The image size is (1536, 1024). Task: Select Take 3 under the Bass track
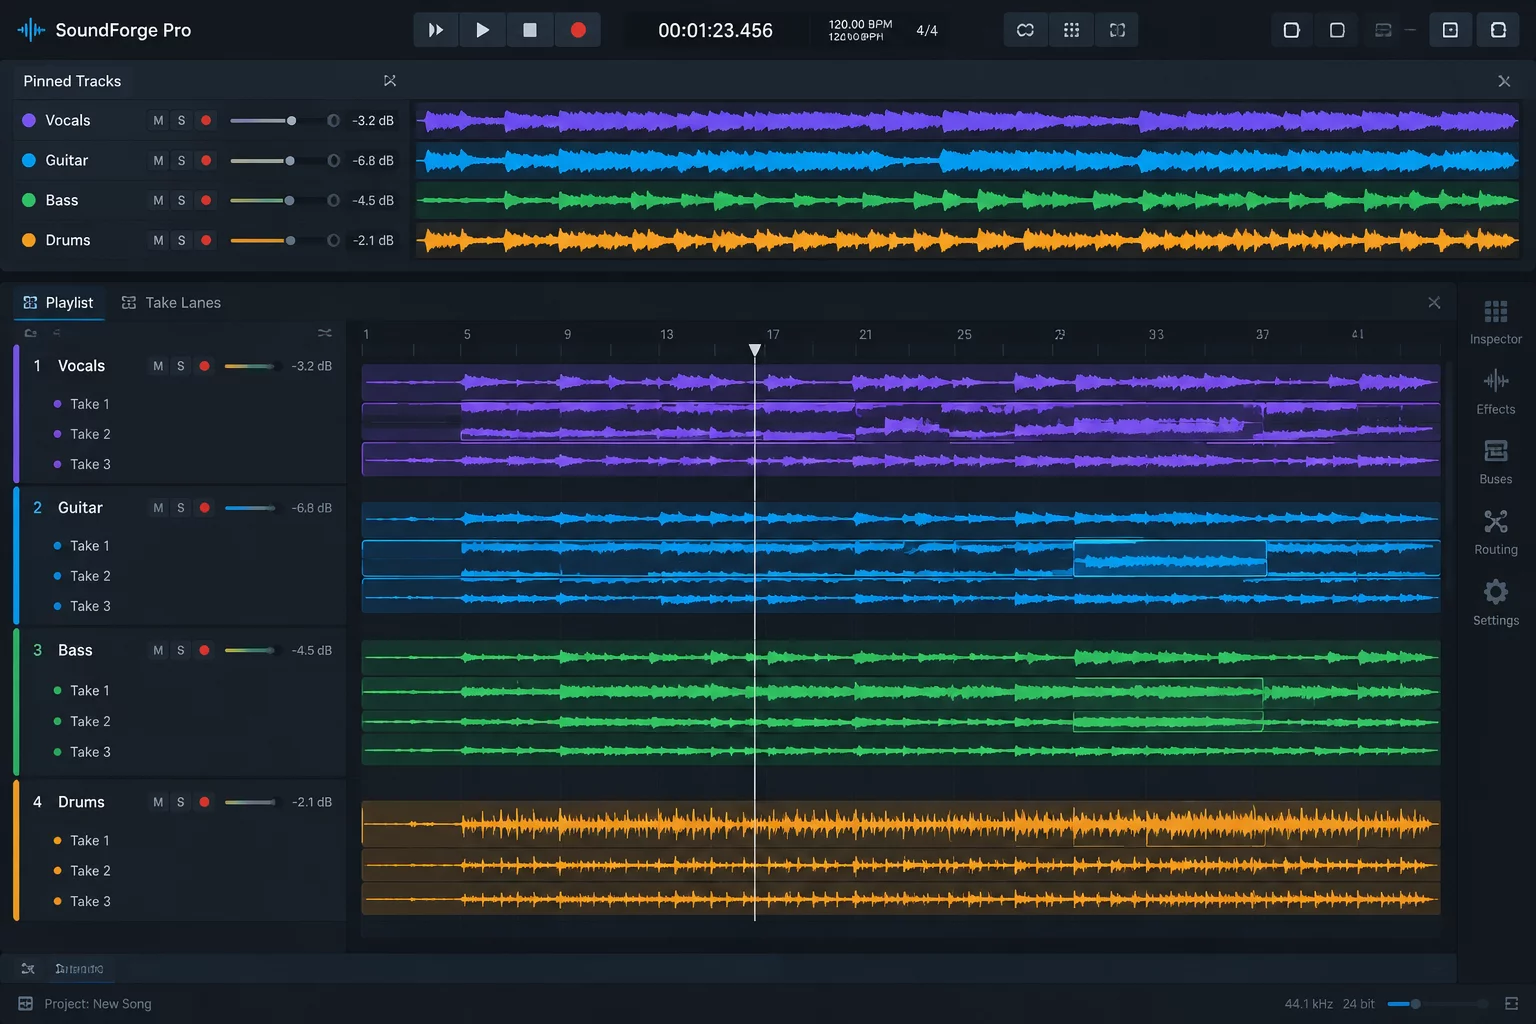(x=90, y=752)
